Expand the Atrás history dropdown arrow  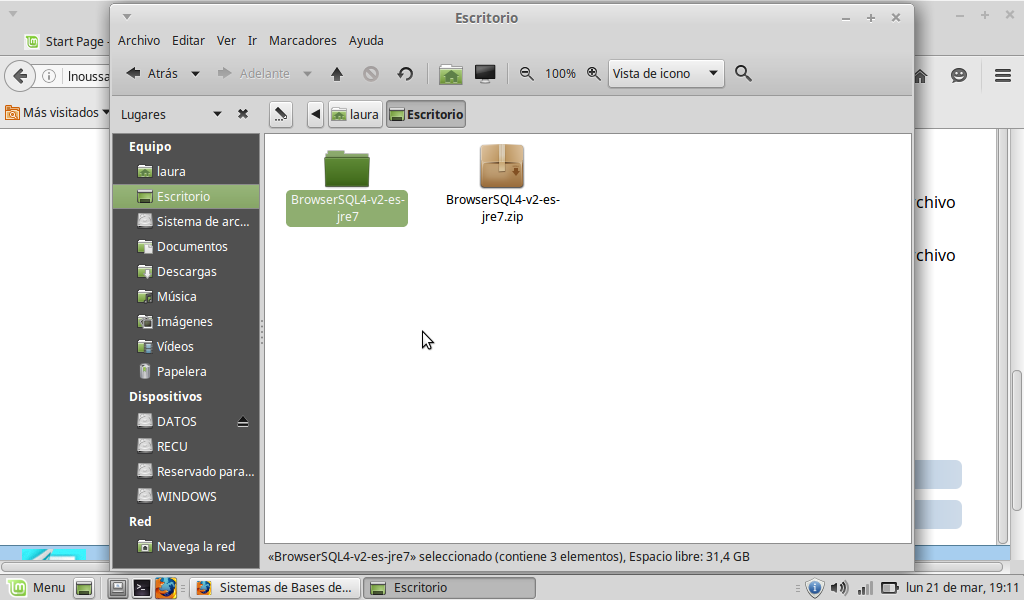point(196,73)
